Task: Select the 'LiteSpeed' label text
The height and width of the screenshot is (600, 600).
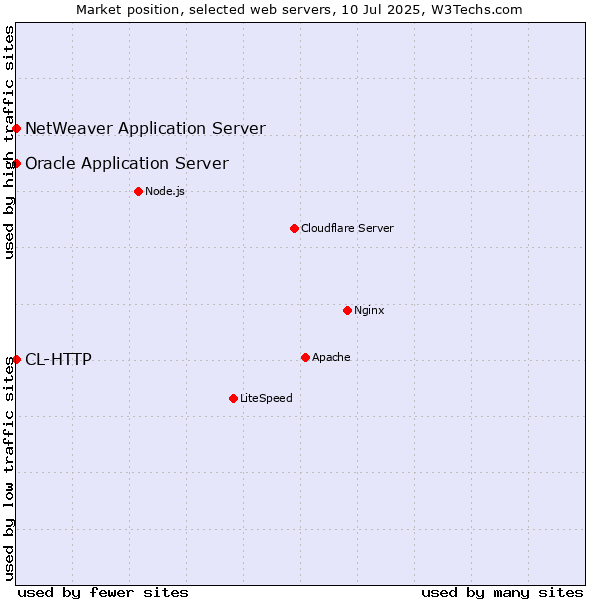Action: 266,398
